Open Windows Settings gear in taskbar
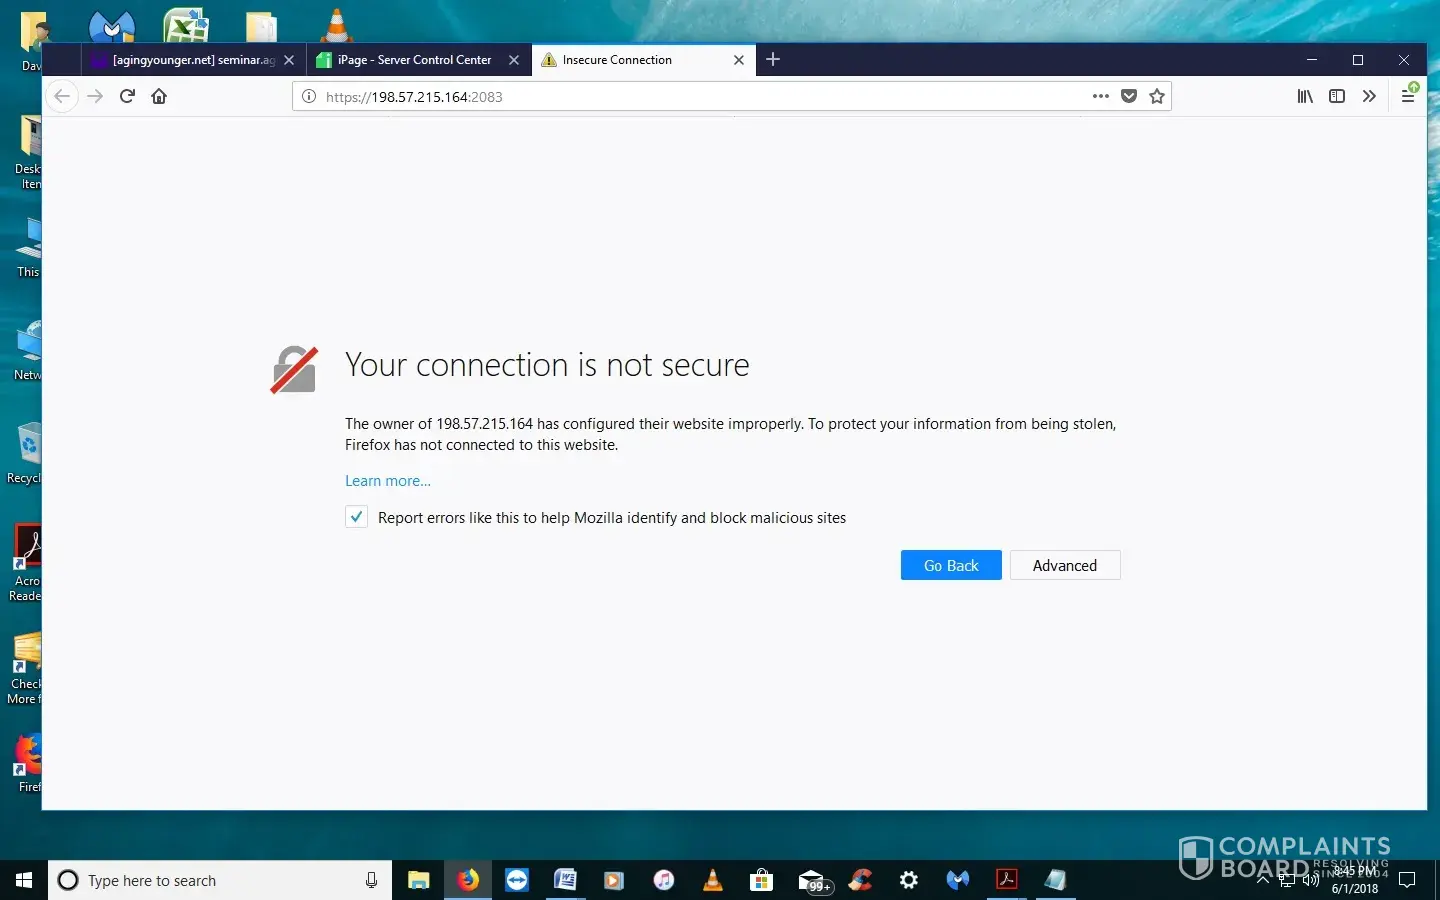Screen dimensions: 1440x900 click(909, 880)
